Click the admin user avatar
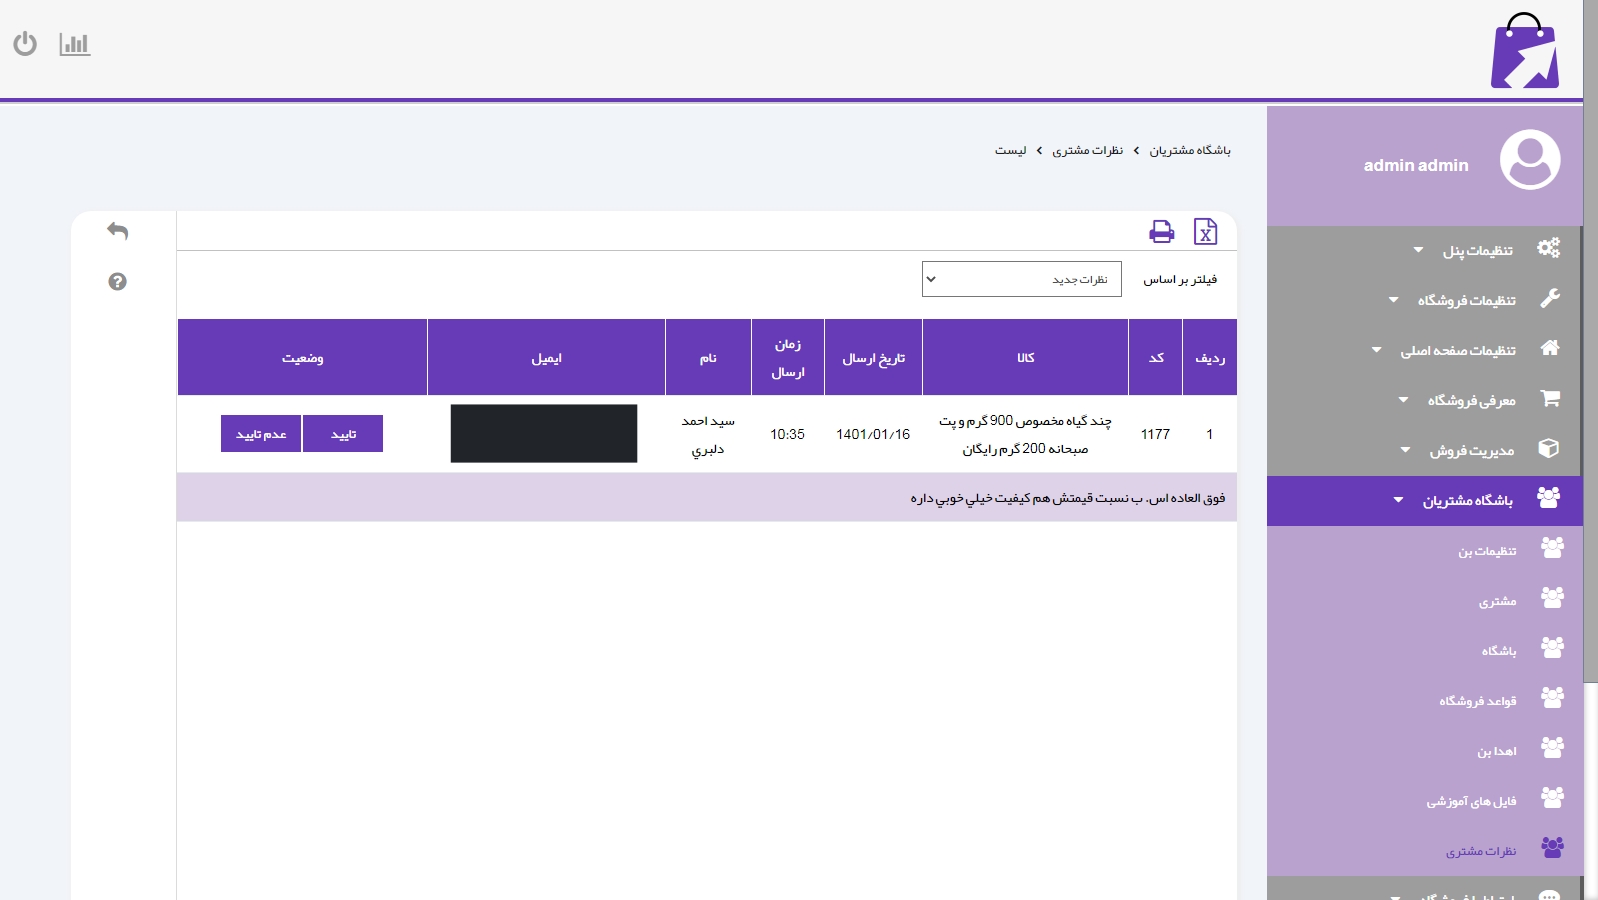This screenshot has width=1598, height=900. pyautogui.click(x=1529, y=160)
